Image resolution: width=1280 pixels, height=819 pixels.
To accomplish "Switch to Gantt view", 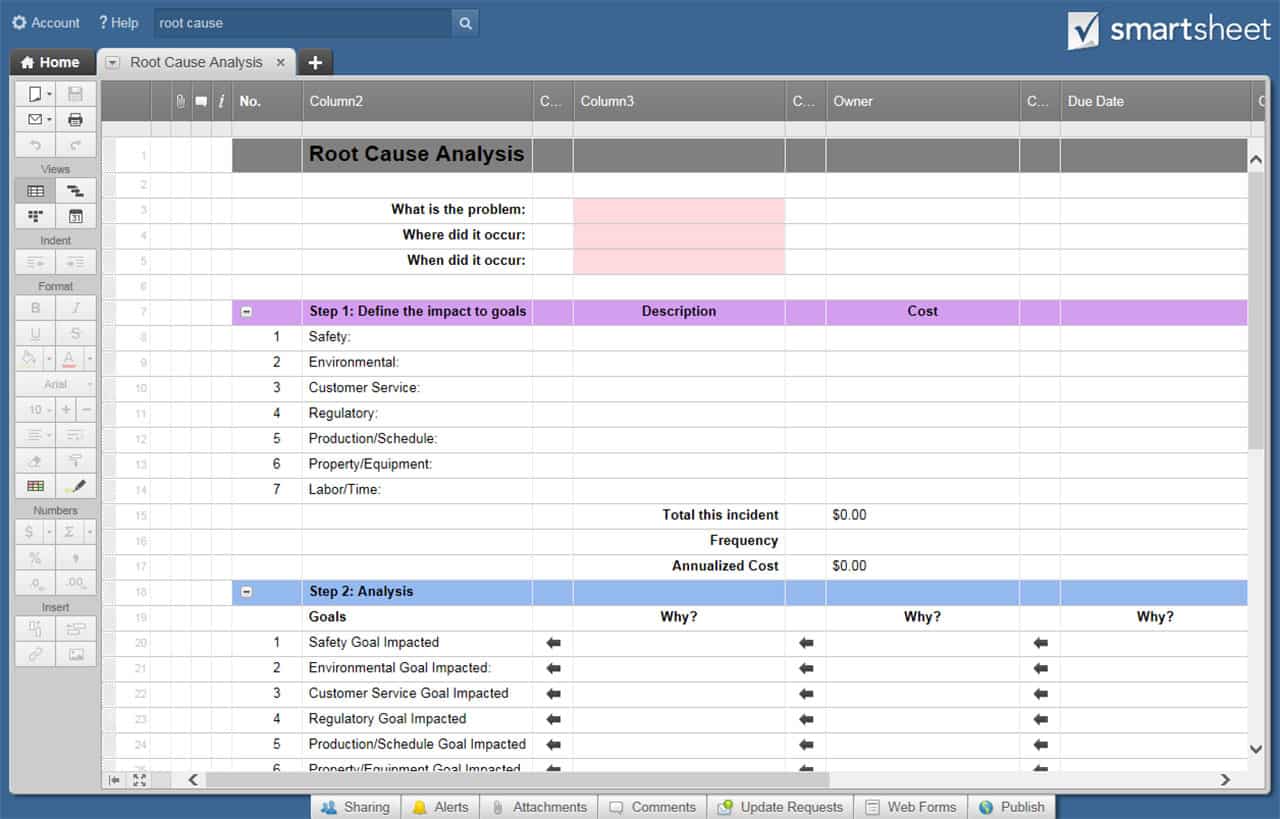I will coord(75,191).
